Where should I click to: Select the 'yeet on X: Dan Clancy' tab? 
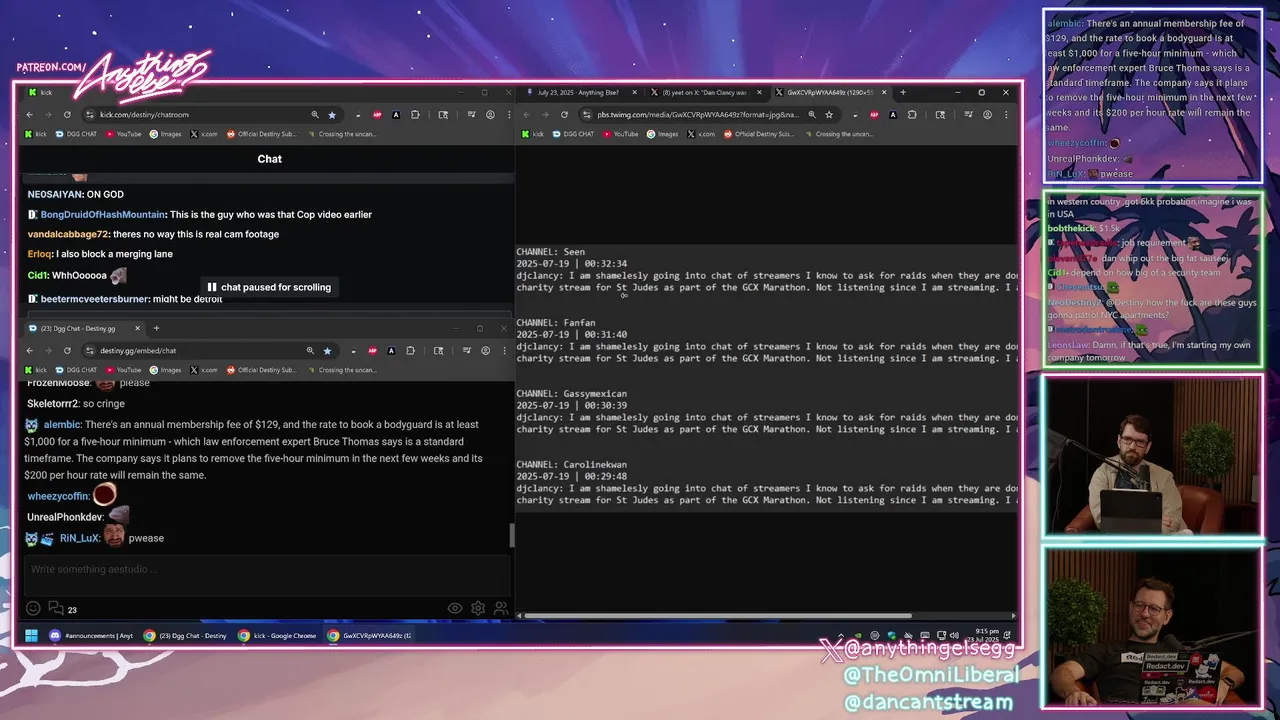(x=704, y=92)
